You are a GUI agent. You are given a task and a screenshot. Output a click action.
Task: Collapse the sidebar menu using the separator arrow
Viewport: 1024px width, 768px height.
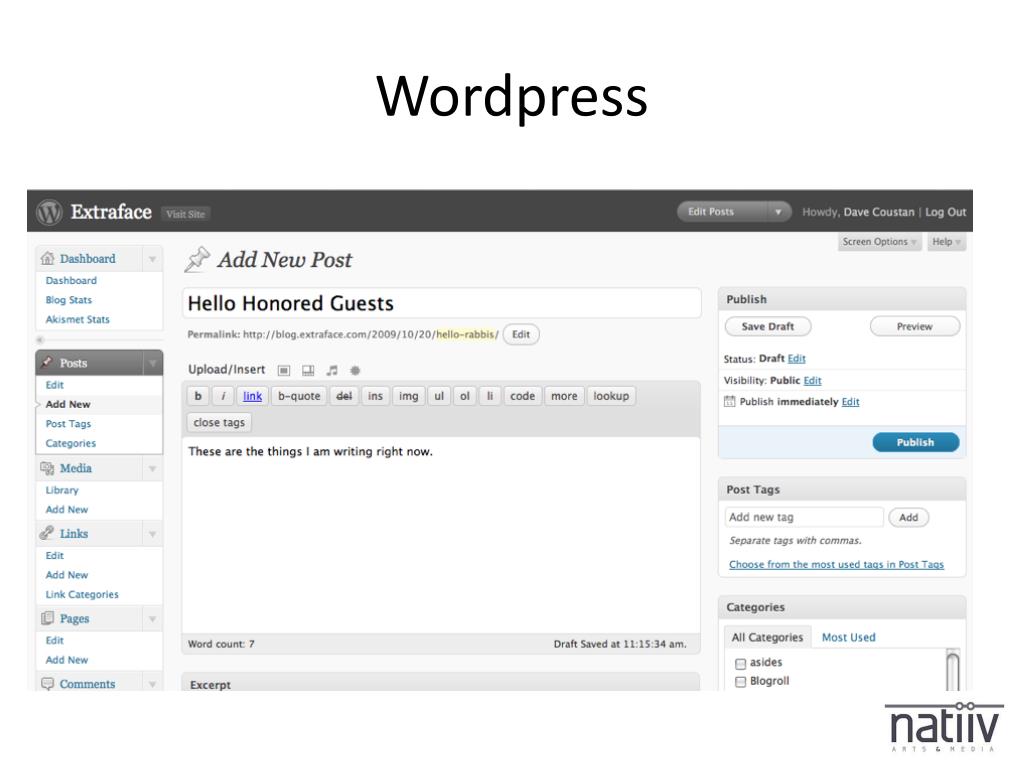[40, 340]
